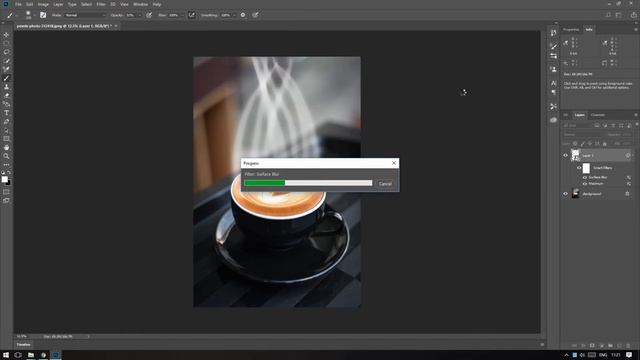Hide the Background layer
The image size is (640, 360).
click(x=566, y=194)
